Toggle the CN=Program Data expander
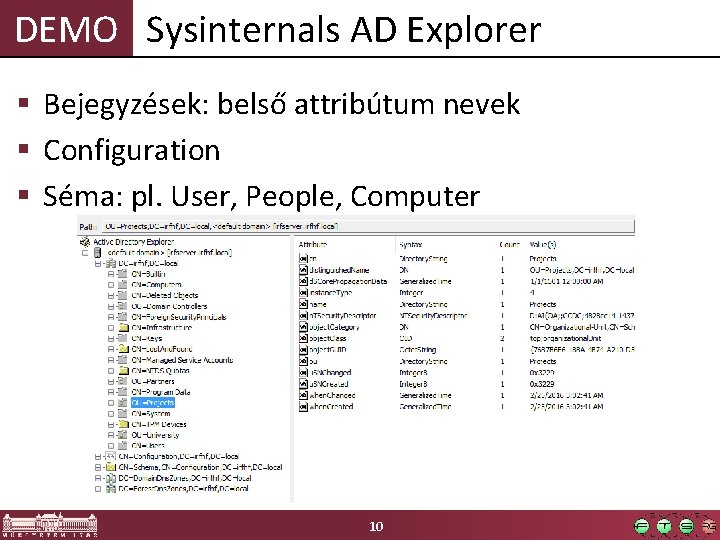720x540 pixels. coord(111,393)
